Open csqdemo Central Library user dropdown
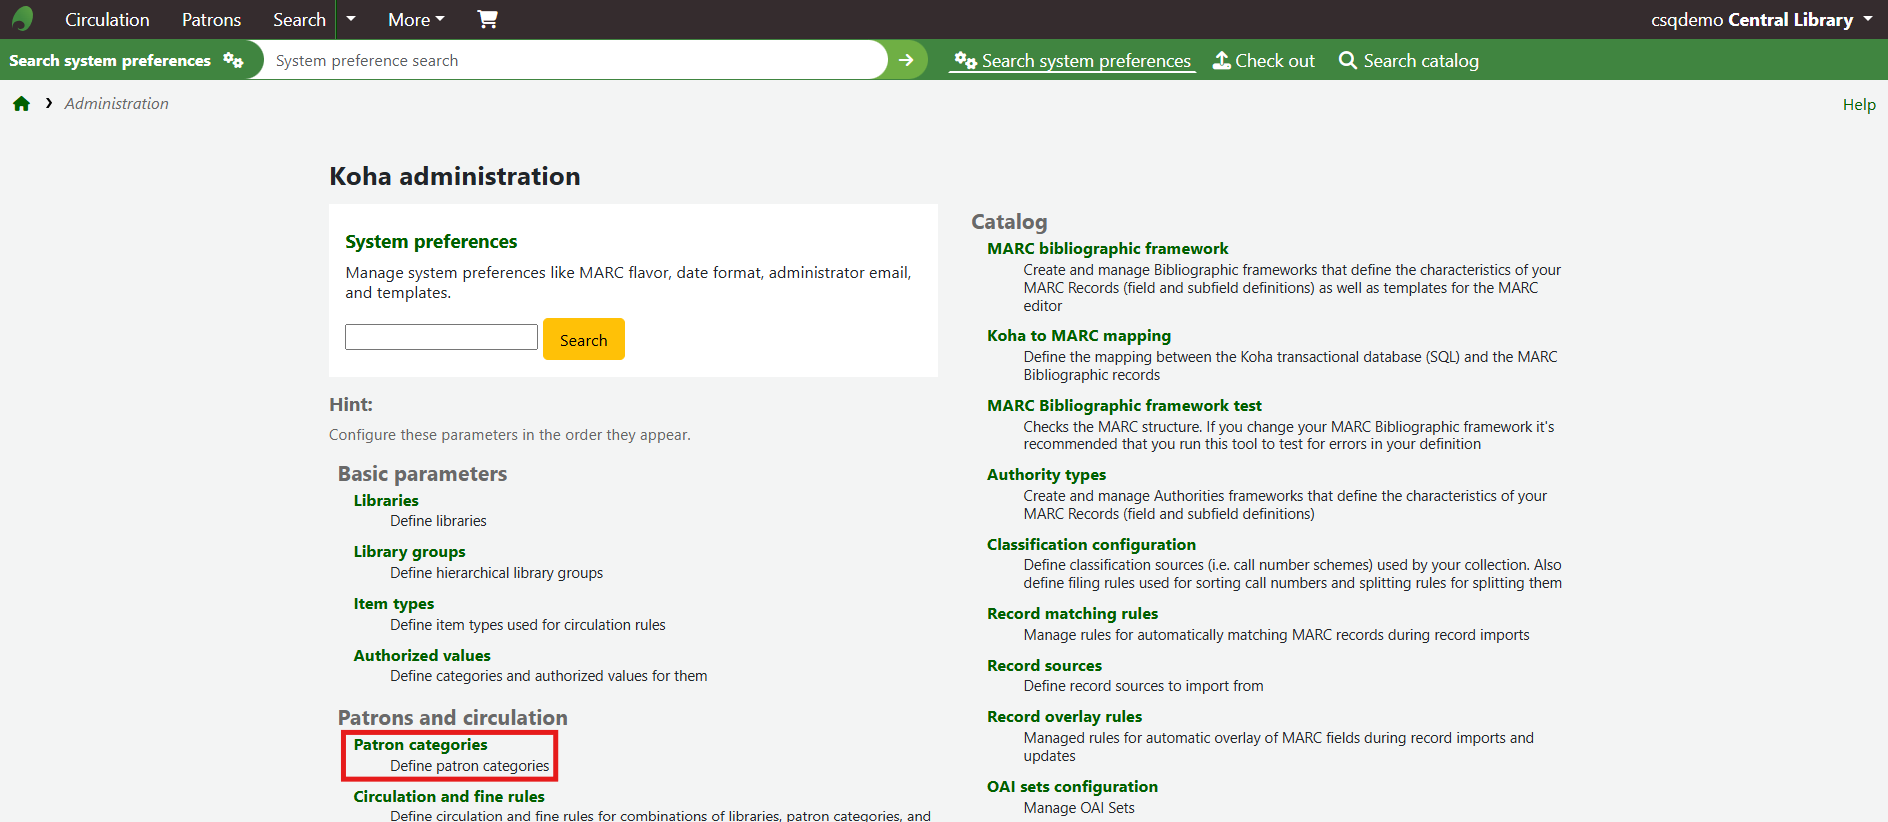 [1761, 19]
